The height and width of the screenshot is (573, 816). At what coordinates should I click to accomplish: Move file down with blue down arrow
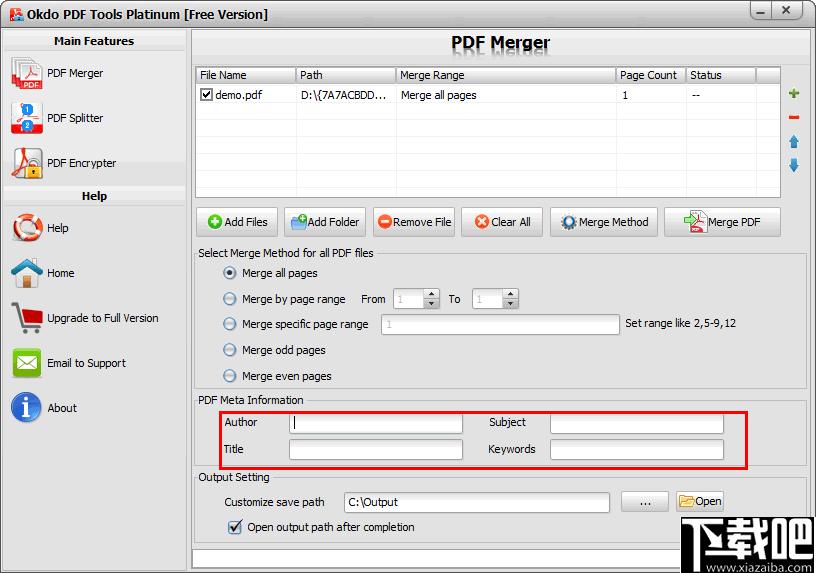point(794,165)
